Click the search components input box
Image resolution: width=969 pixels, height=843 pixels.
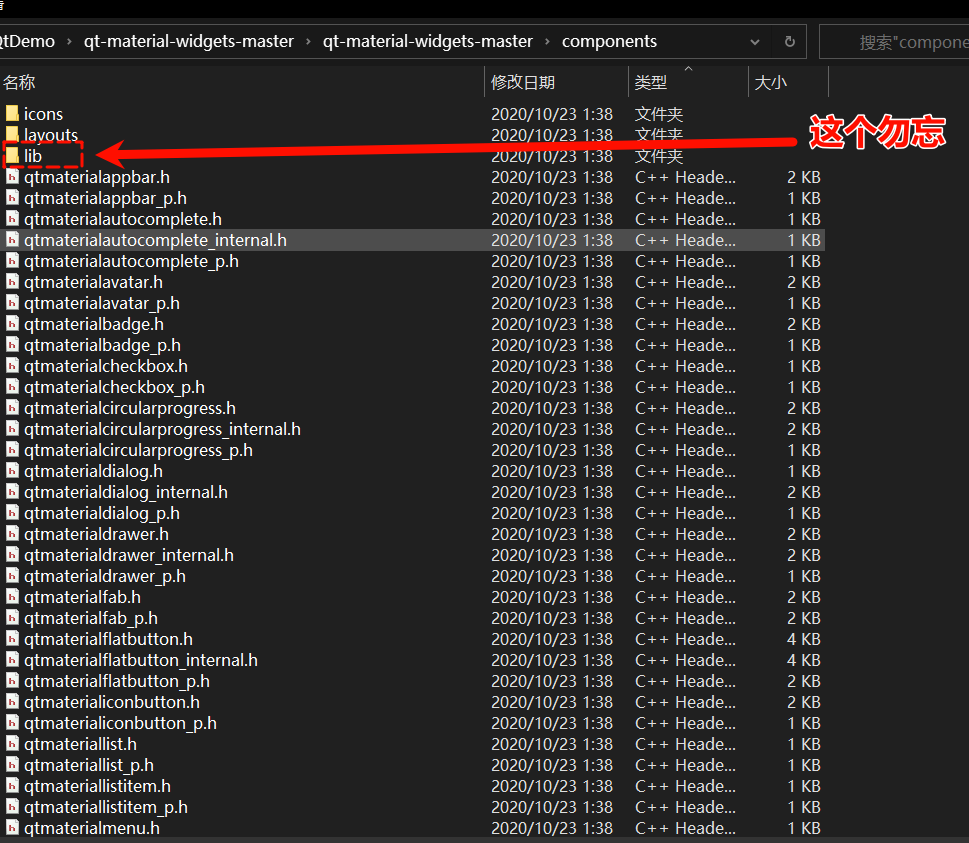(x=894, y=41)
